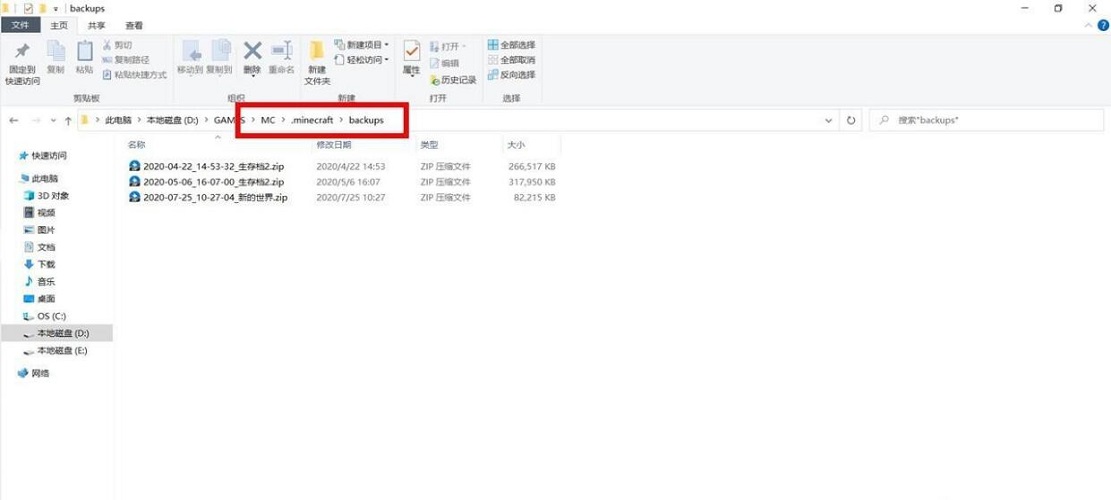1111x500 pixels.
Task: Open 3D 对象 in the navigation pane
Action: pos(47,196)
